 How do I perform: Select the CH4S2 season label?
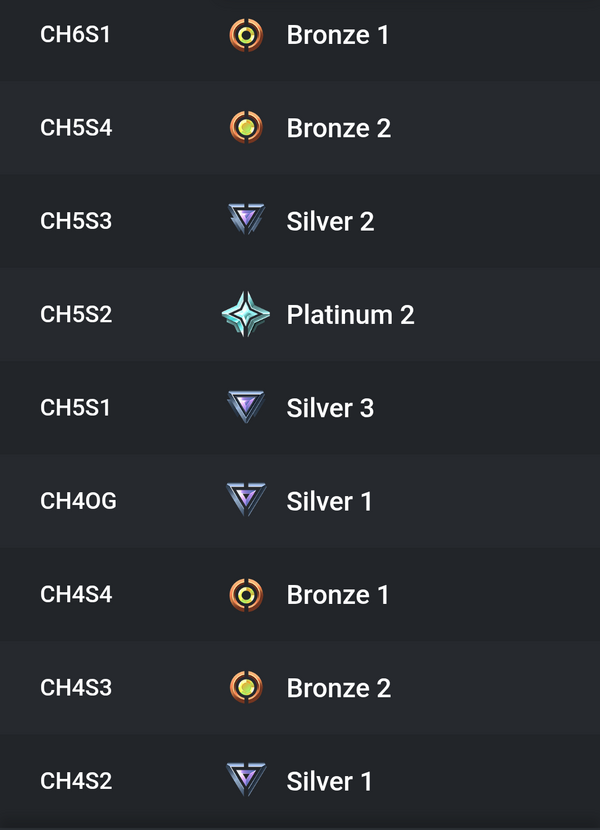76,781
